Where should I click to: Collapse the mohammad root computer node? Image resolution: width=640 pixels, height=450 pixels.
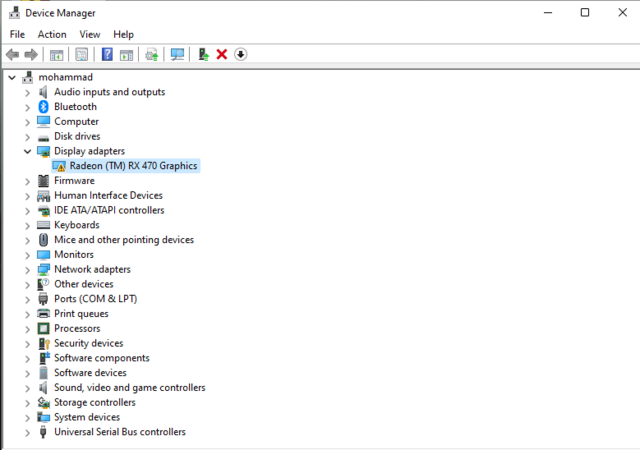[12, 77]
